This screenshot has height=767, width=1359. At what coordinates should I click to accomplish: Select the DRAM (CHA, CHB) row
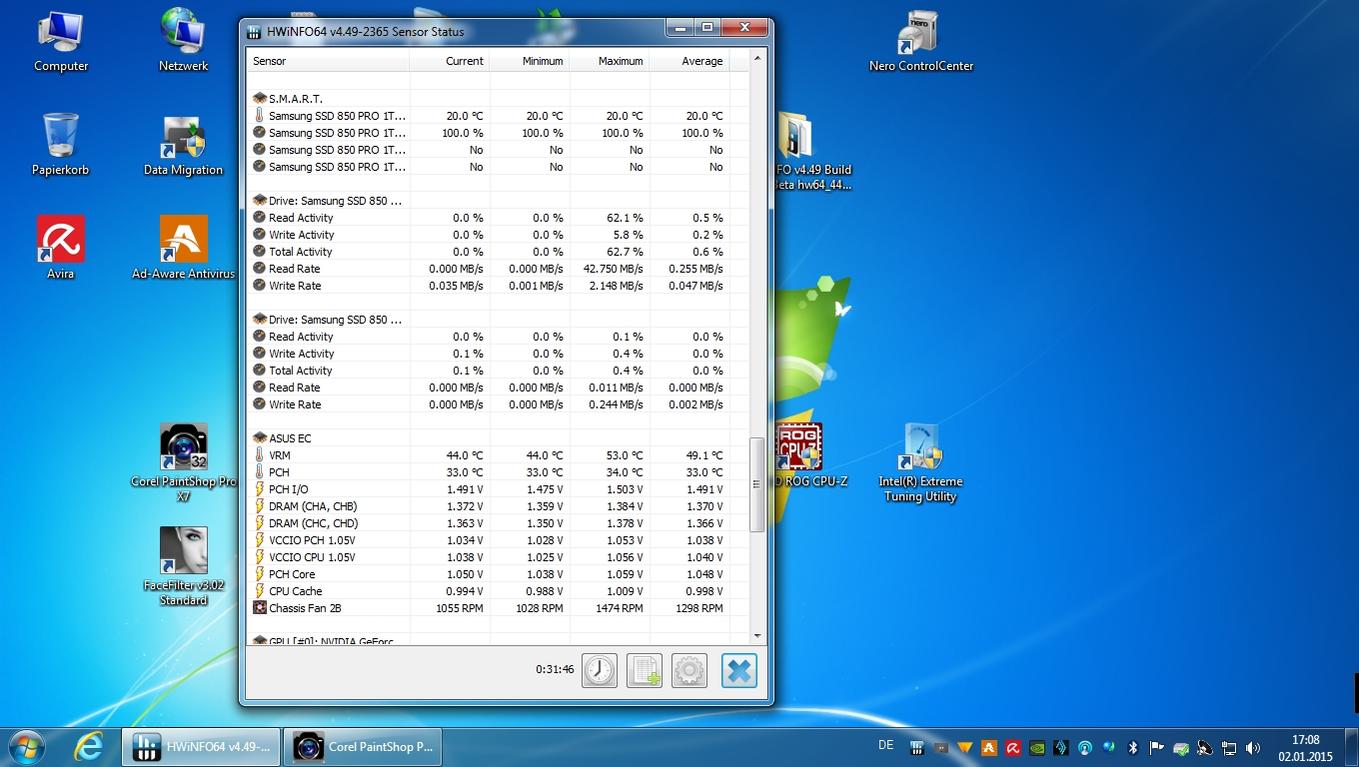[488, 506]
